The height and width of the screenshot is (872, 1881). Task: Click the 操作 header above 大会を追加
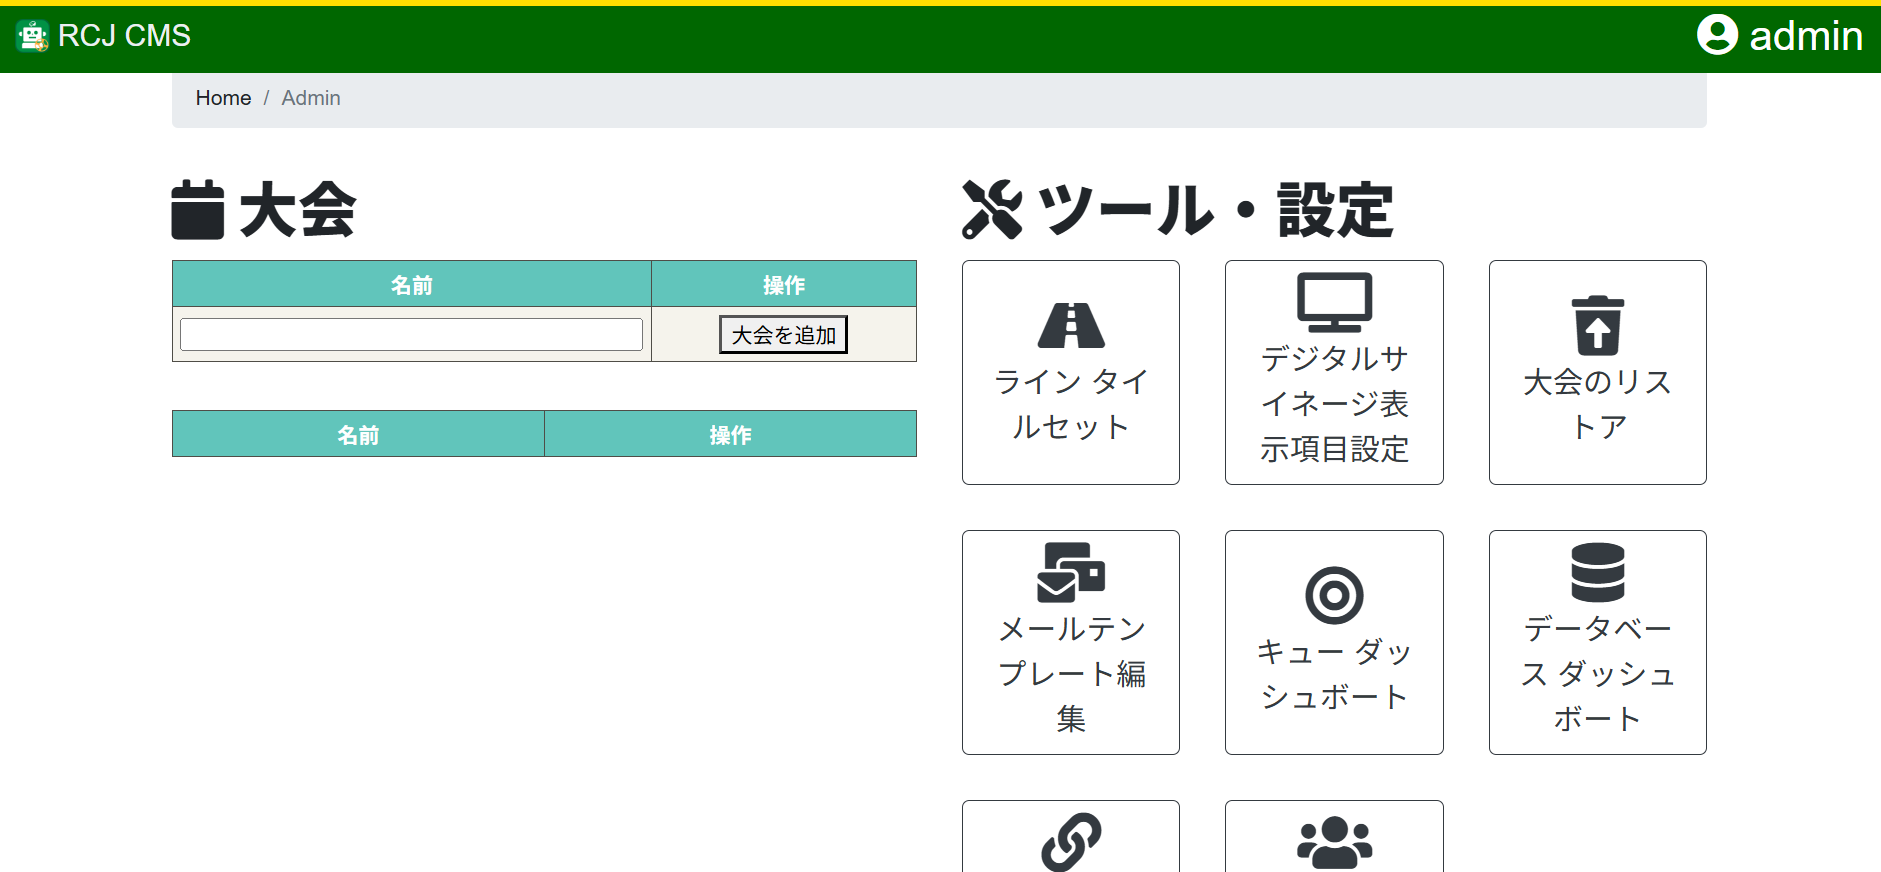pyautogui.click(x=784, y=285)
